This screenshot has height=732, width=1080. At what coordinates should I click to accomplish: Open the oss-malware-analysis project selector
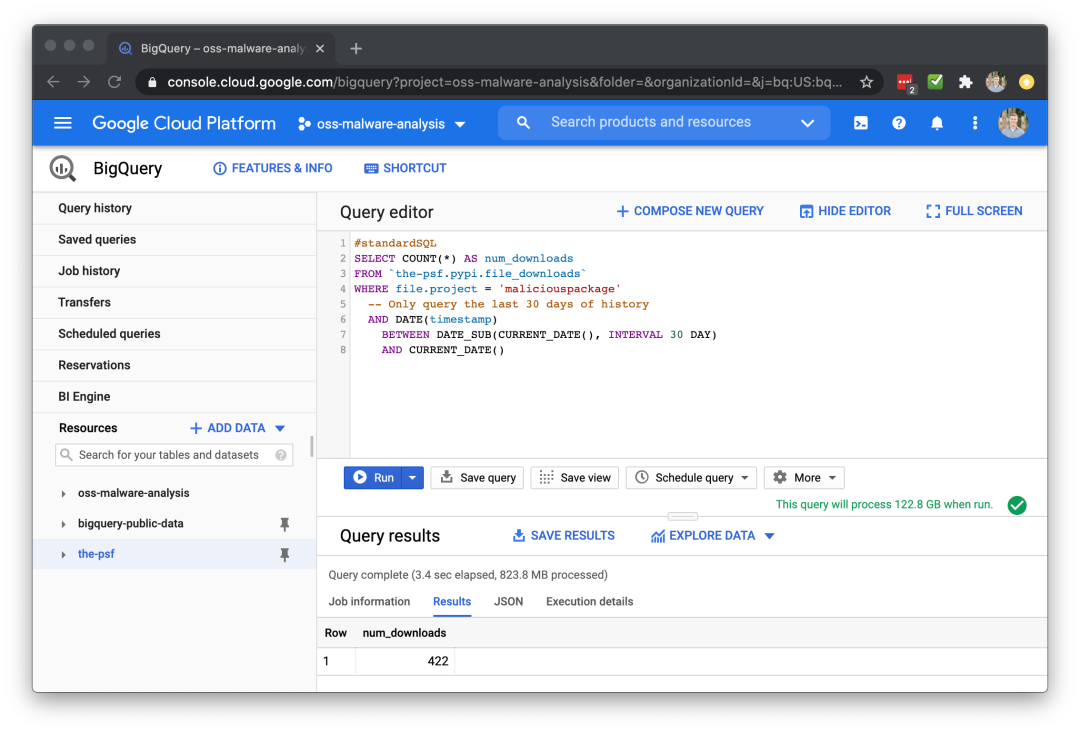tap(382, 124)
